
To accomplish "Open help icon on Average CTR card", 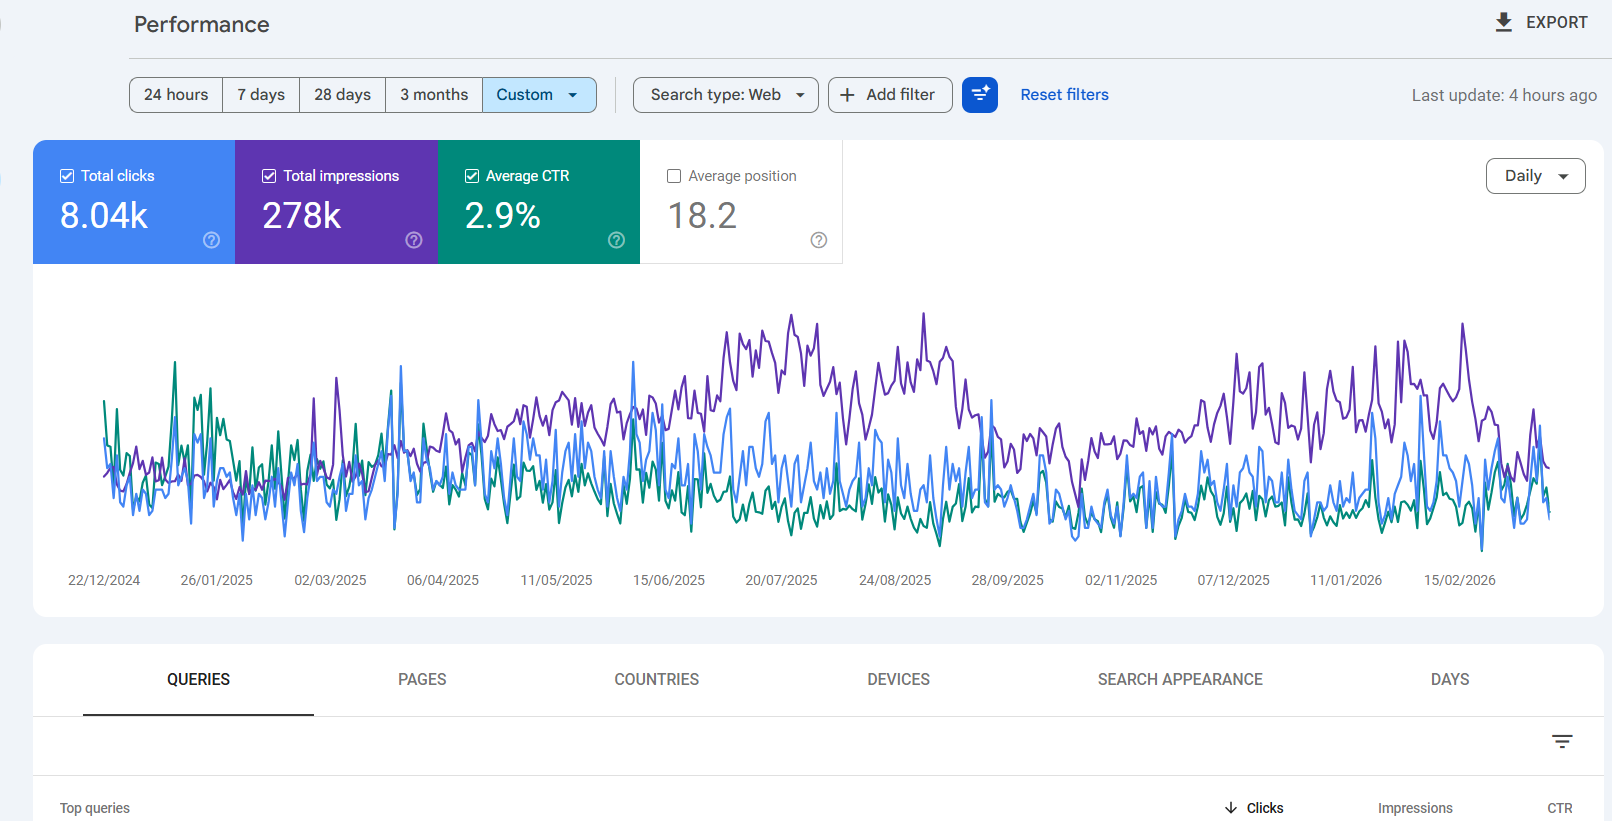I will click(616, 240).
